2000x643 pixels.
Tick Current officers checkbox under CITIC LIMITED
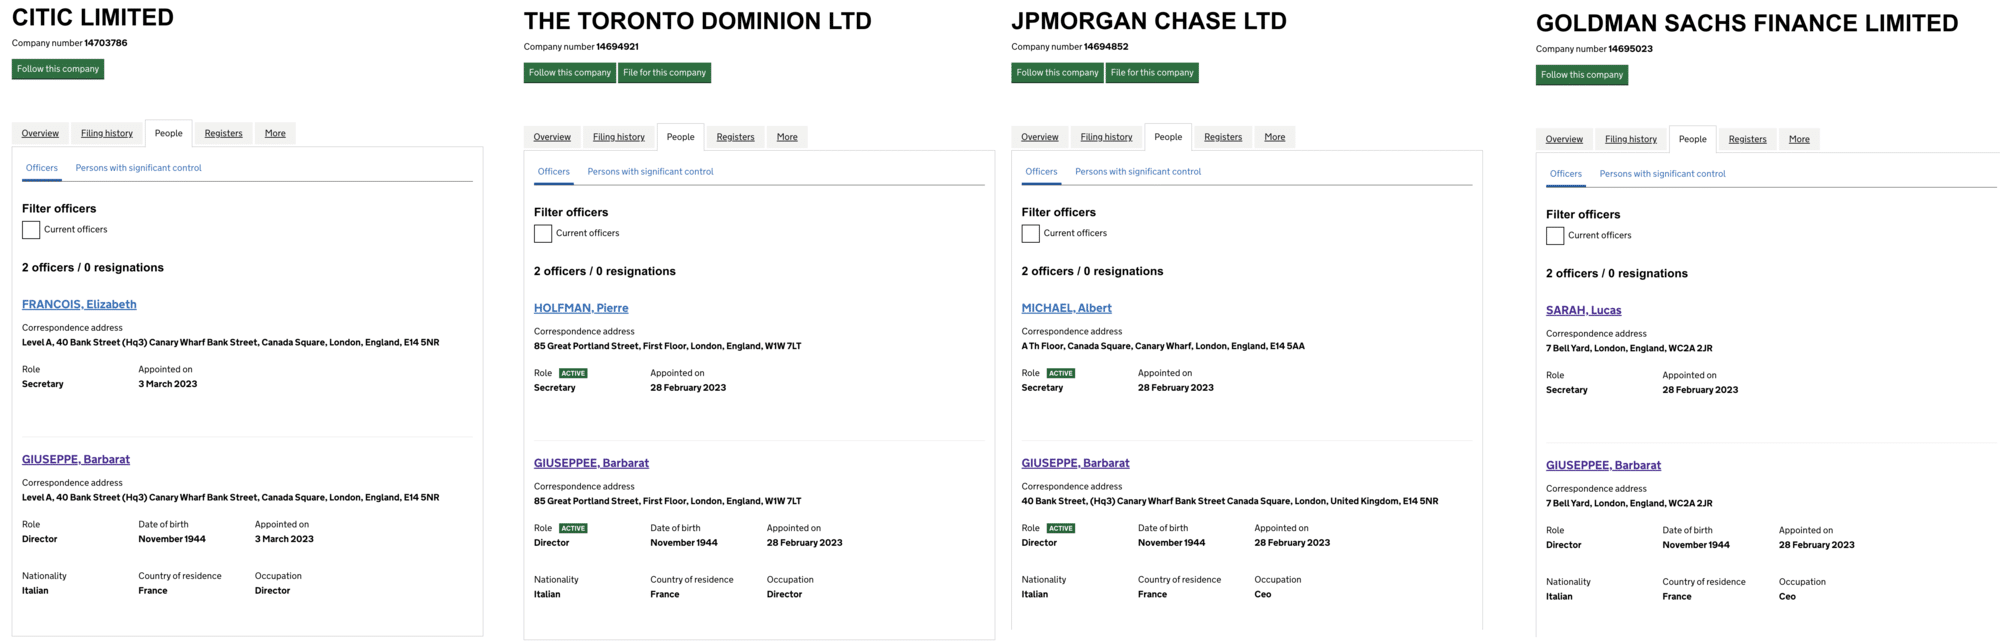point(31,230)
